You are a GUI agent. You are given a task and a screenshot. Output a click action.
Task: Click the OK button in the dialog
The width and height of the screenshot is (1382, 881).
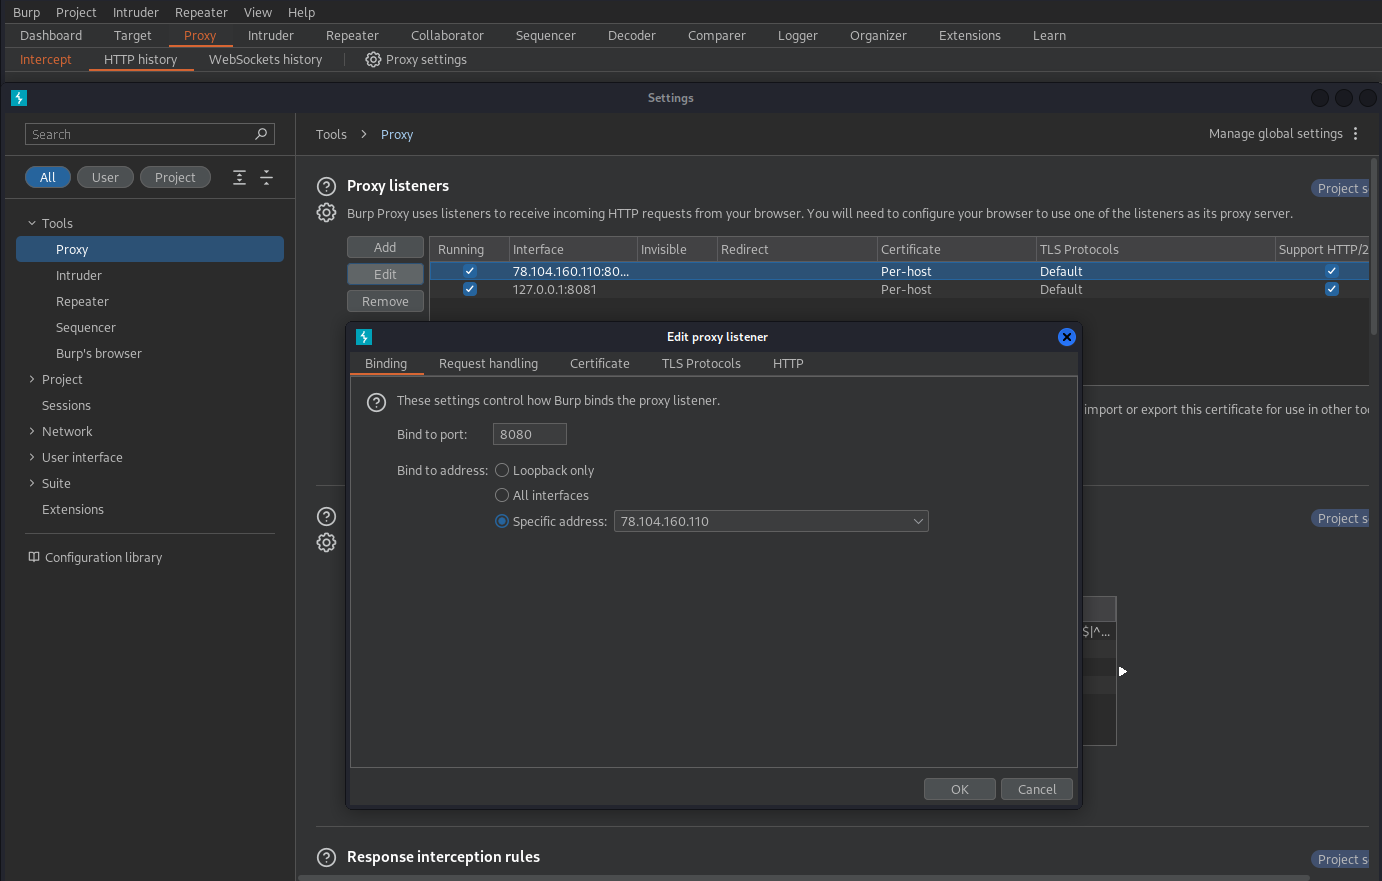click(960, 789)
